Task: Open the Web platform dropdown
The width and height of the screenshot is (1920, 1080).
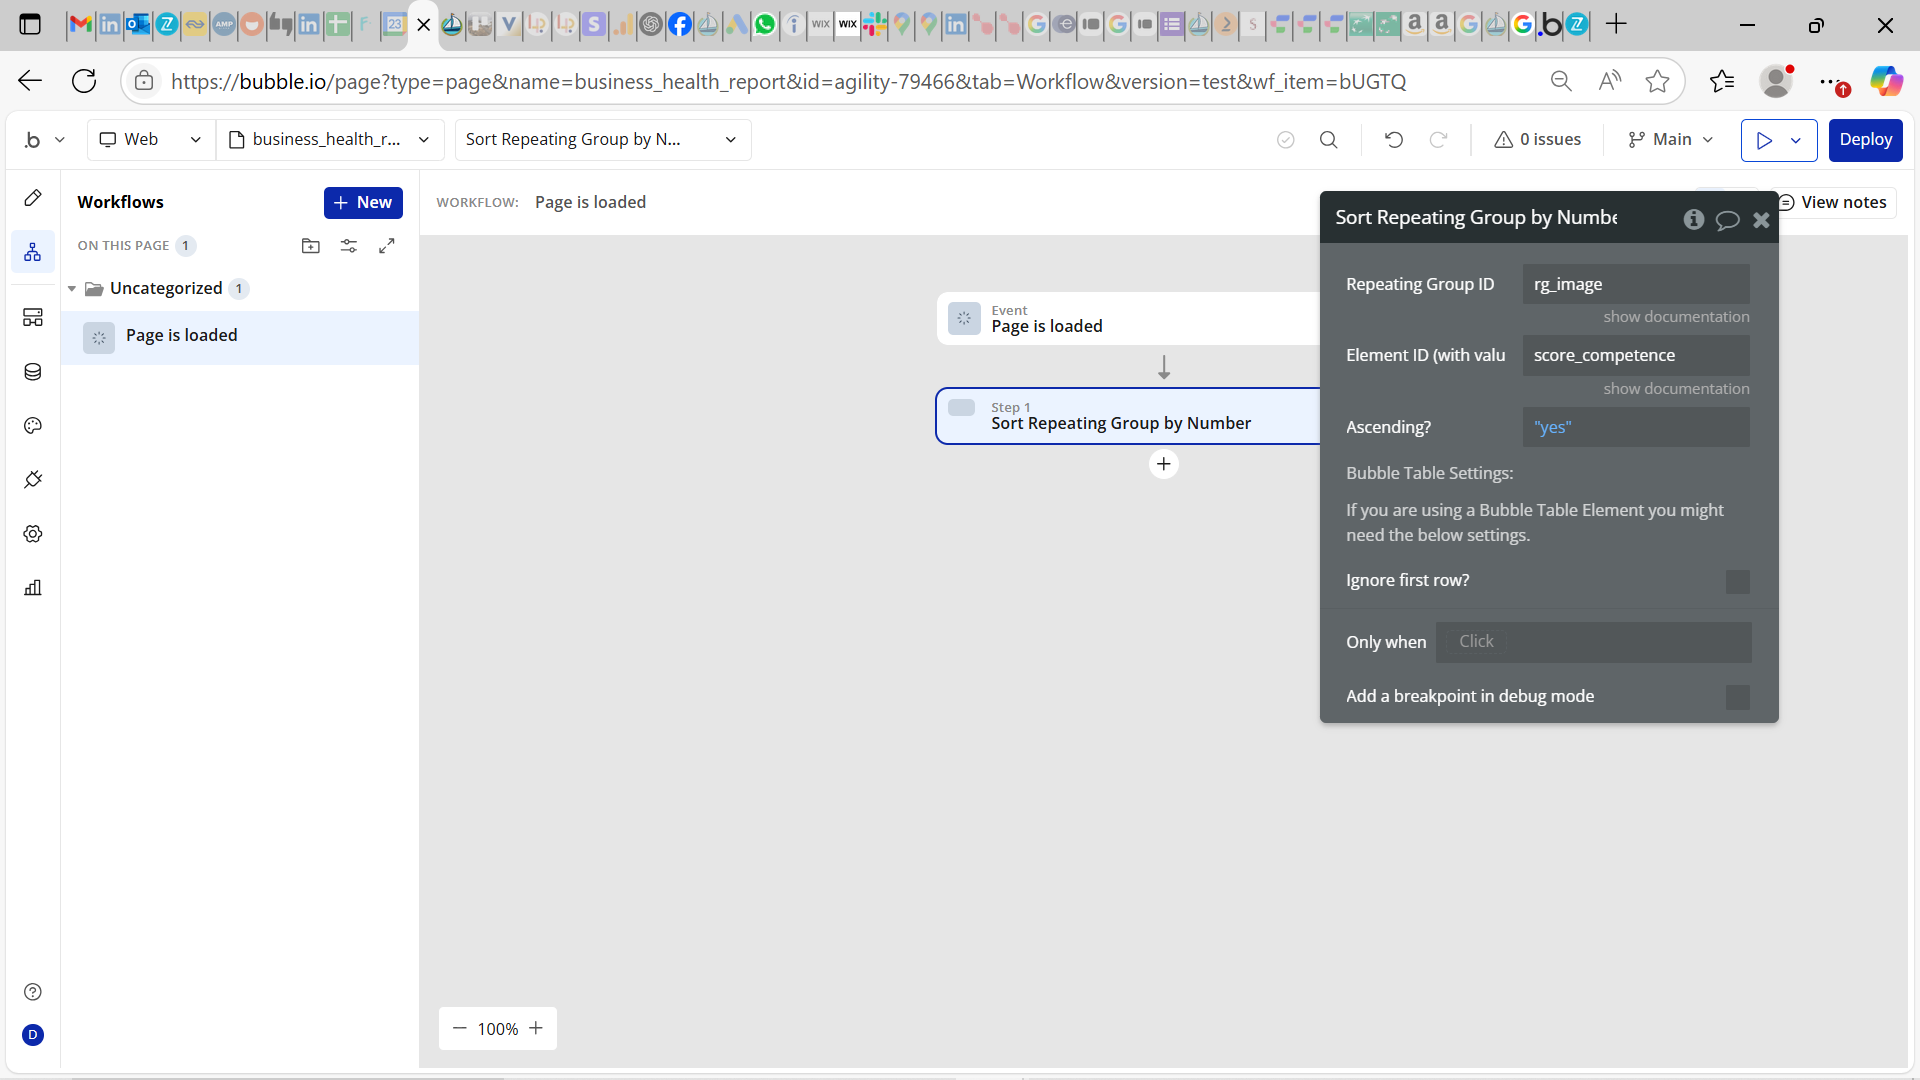Action: (151, 140)
